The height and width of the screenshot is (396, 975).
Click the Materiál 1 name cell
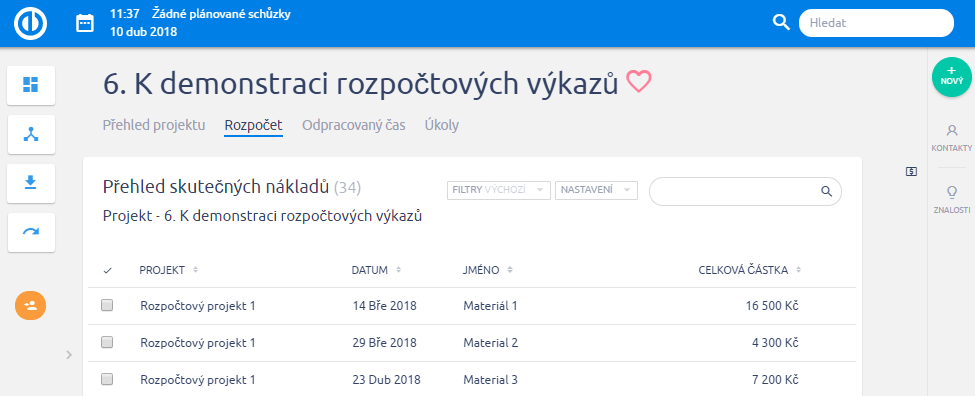tap(490, 306)
